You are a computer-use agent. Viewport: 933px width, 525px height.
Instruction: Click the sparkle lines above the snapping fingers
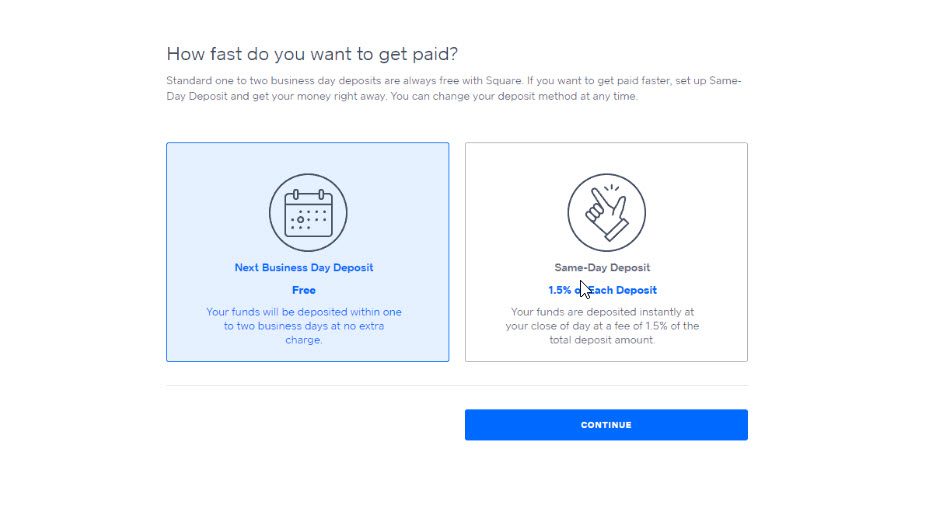coord(612,189)
